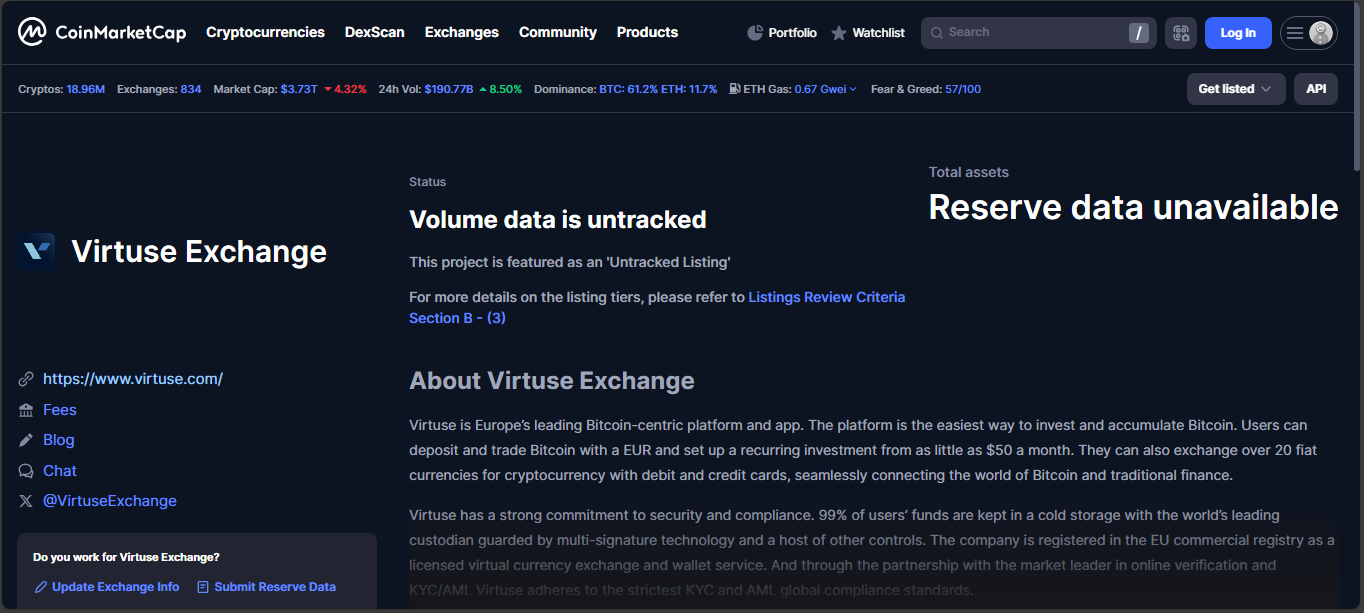Click the slash shortcut key in search

point(1138,33)
